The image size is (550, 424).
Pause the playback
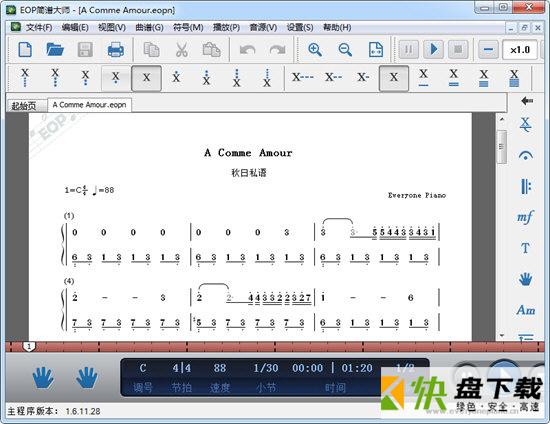point(409,49)
